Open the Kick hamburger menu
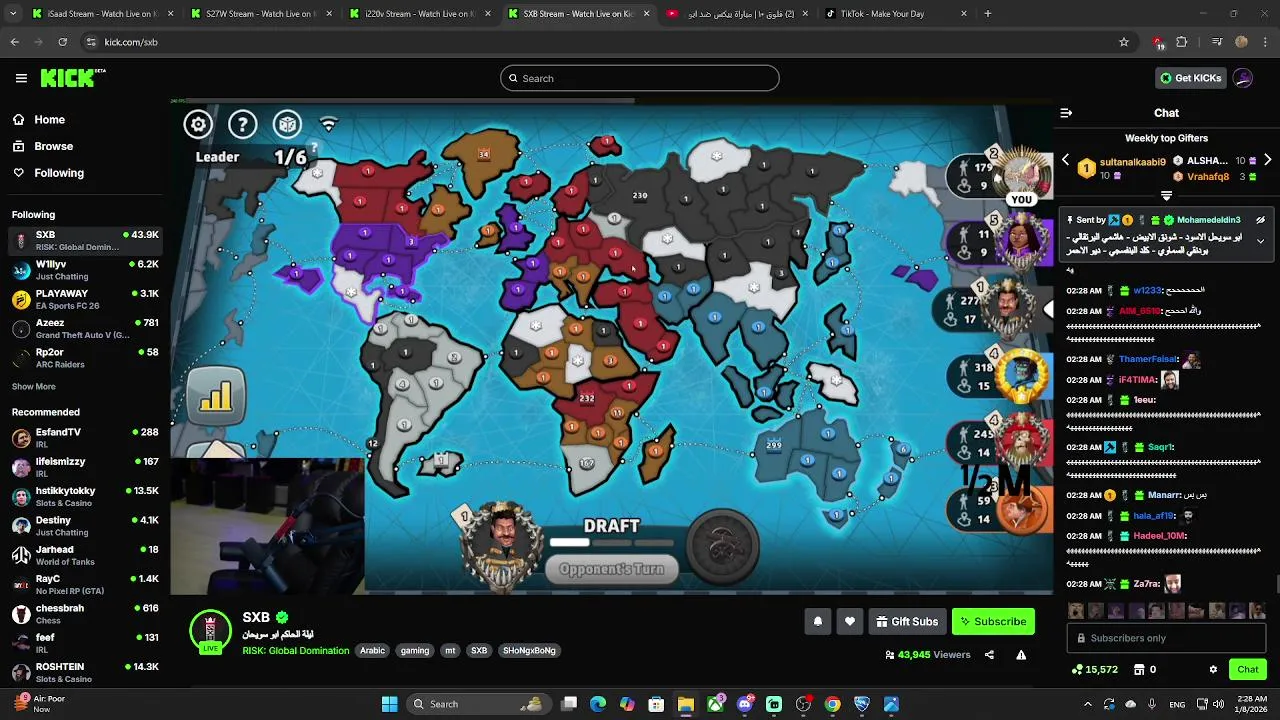This screenshot has height=720, width=1280. [21, 78]
